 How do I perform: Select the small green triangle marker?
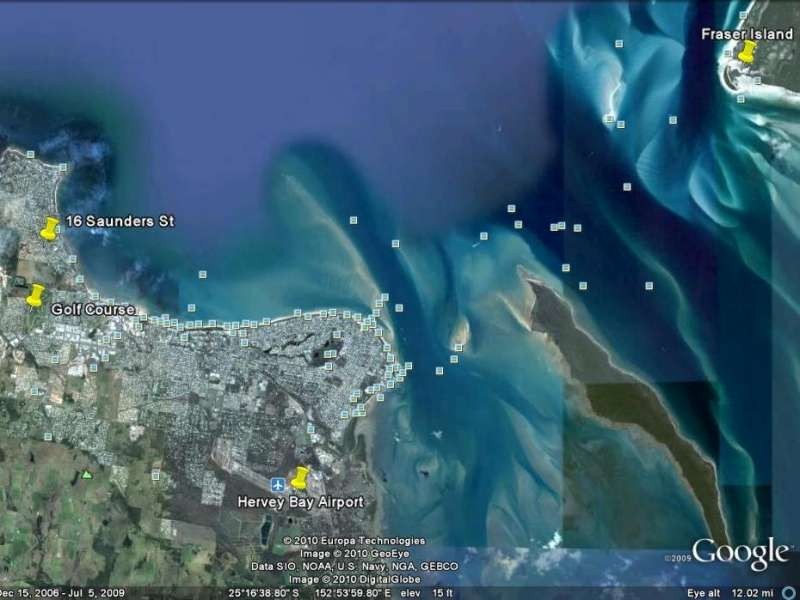(x=87, y=474)
